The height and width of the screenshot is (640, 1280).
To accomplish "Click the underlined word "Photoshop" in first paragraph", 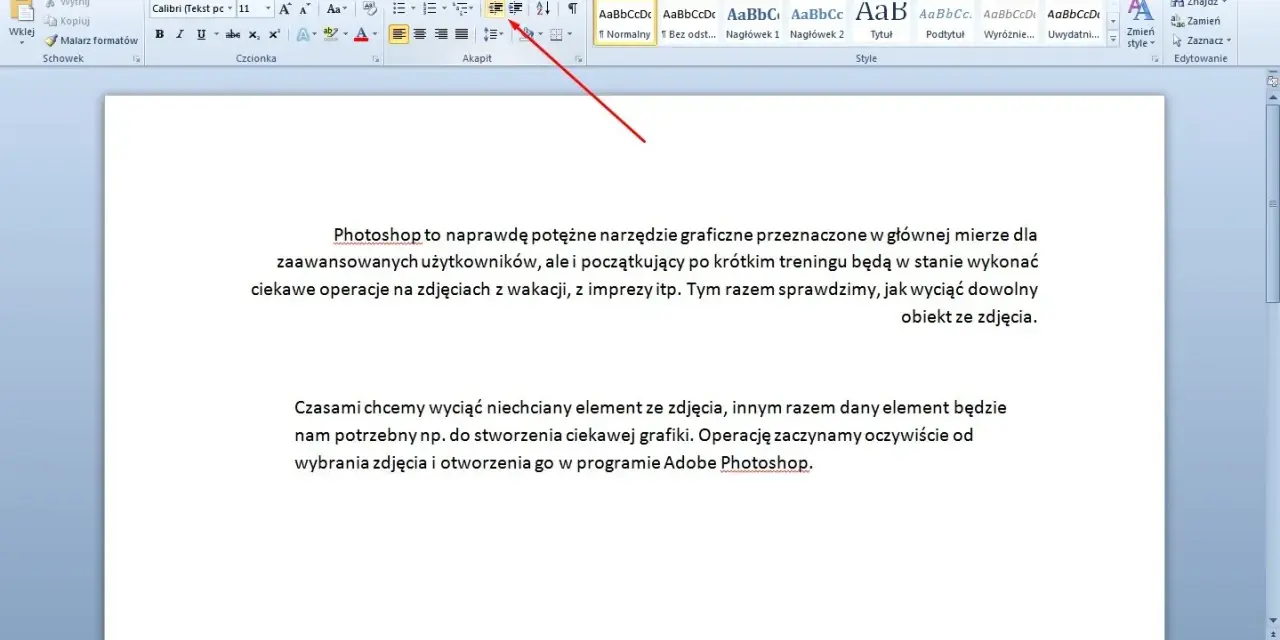I will point(377,235).
